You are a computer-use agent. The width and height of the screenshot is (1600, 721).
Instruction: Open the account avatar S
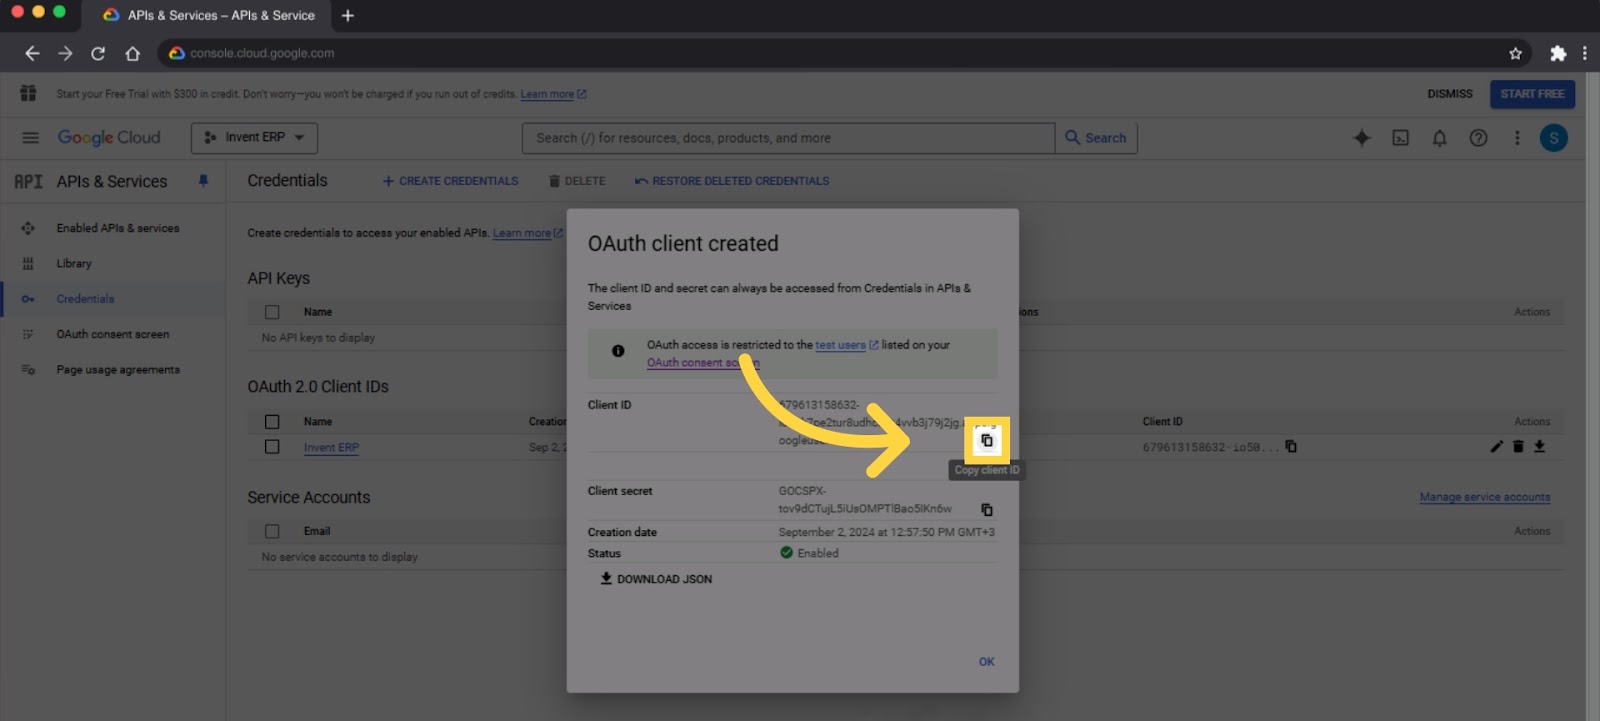click(1553, 138)
